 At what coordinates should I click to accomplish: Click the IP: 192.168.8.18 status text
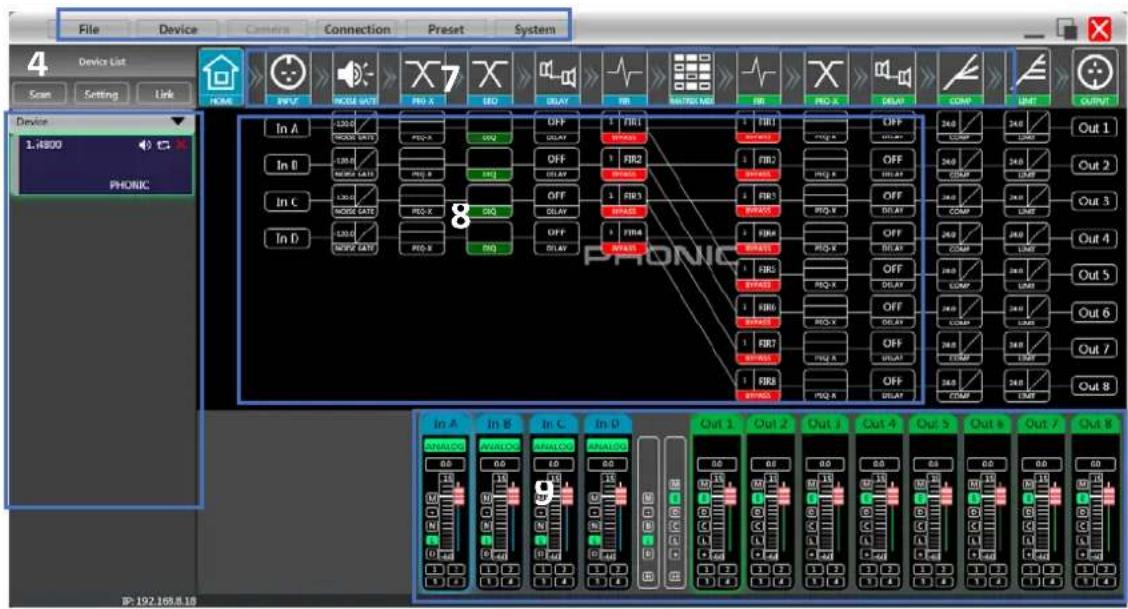159,600
